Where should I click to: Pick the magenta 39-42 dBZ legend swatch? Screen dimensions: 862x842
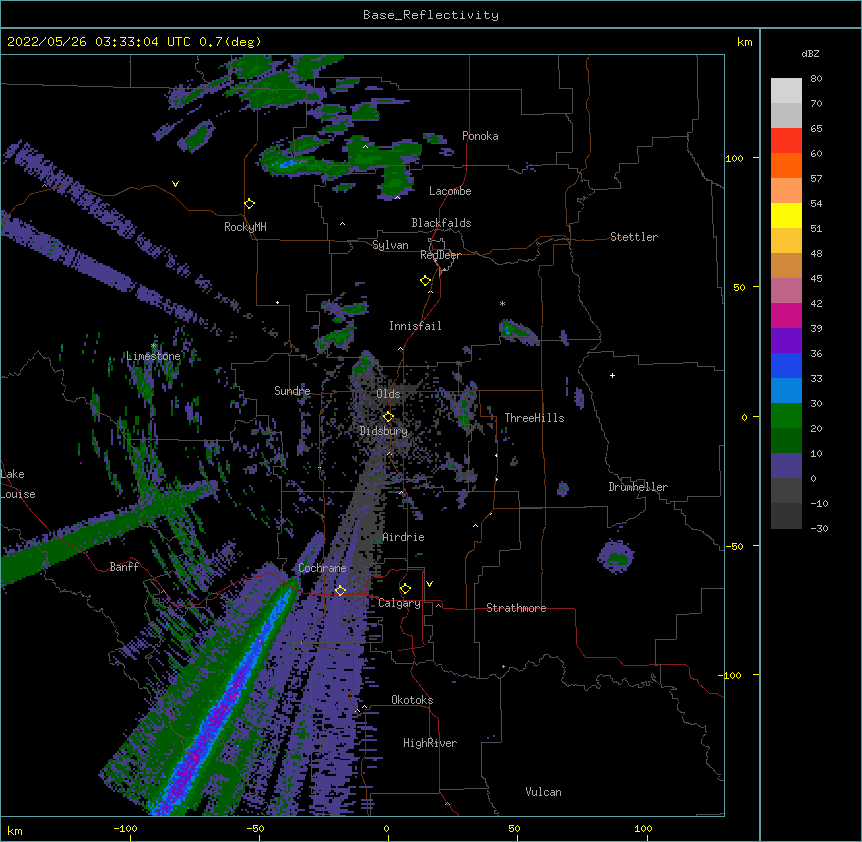point(786,315)
